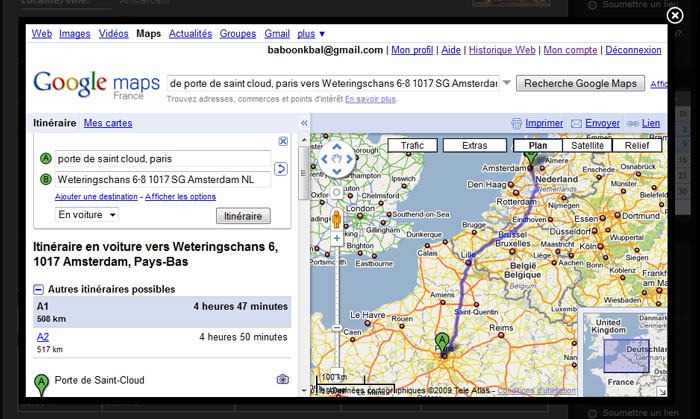
Task: Pan the map up with the arrow
Action: pos(337,146)
